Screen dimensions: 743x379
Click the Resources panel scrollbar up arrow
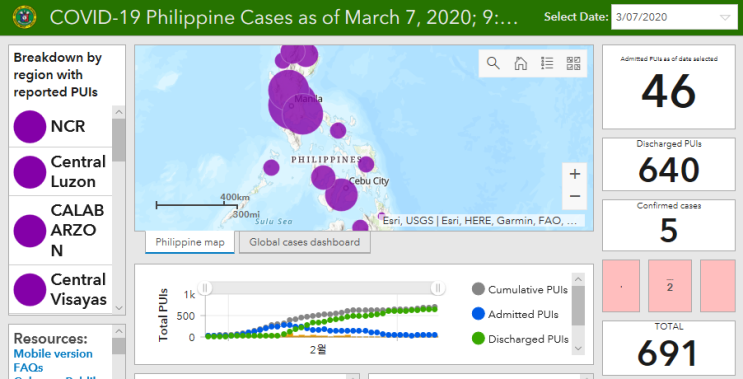[x=118, y=331]
